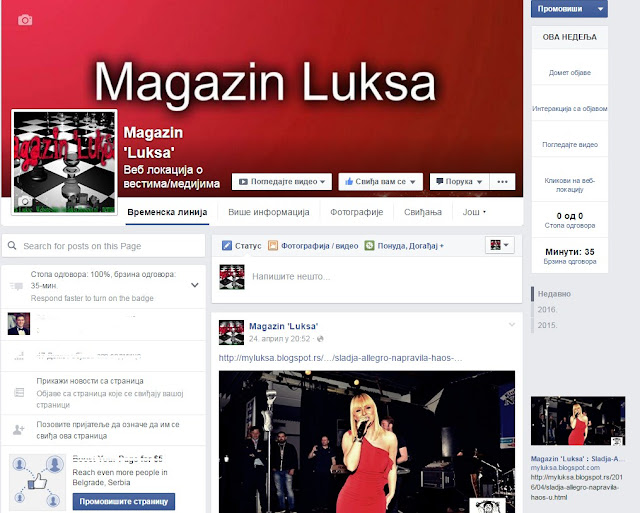Click the public globe icon on post
This screenshot has width=640, height=513.
pos(320,339)
